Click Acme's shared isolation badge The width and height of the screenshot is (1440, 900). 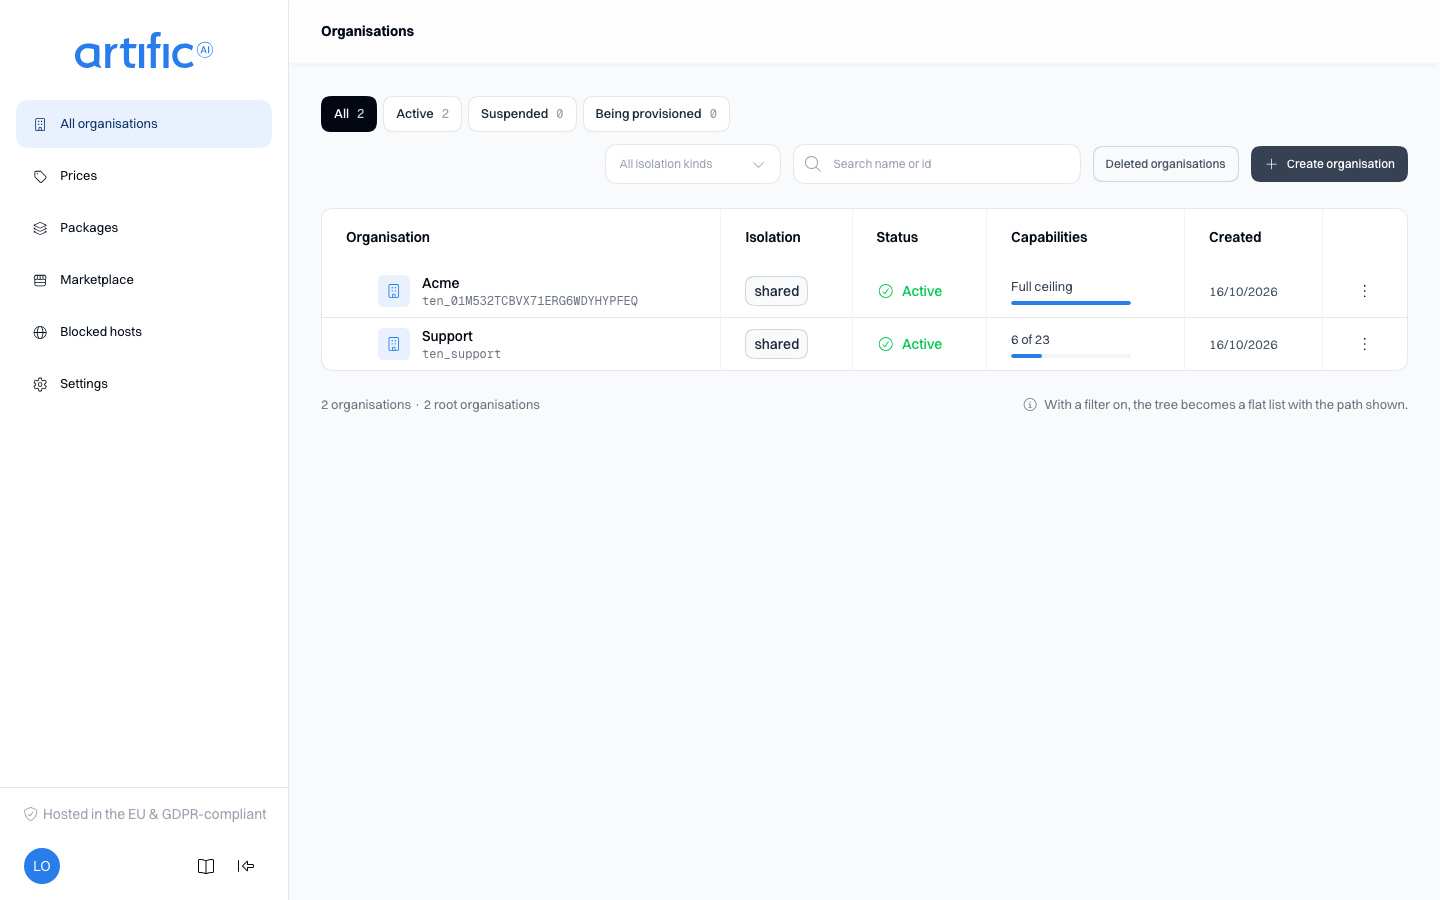click(x=776, y=291)
